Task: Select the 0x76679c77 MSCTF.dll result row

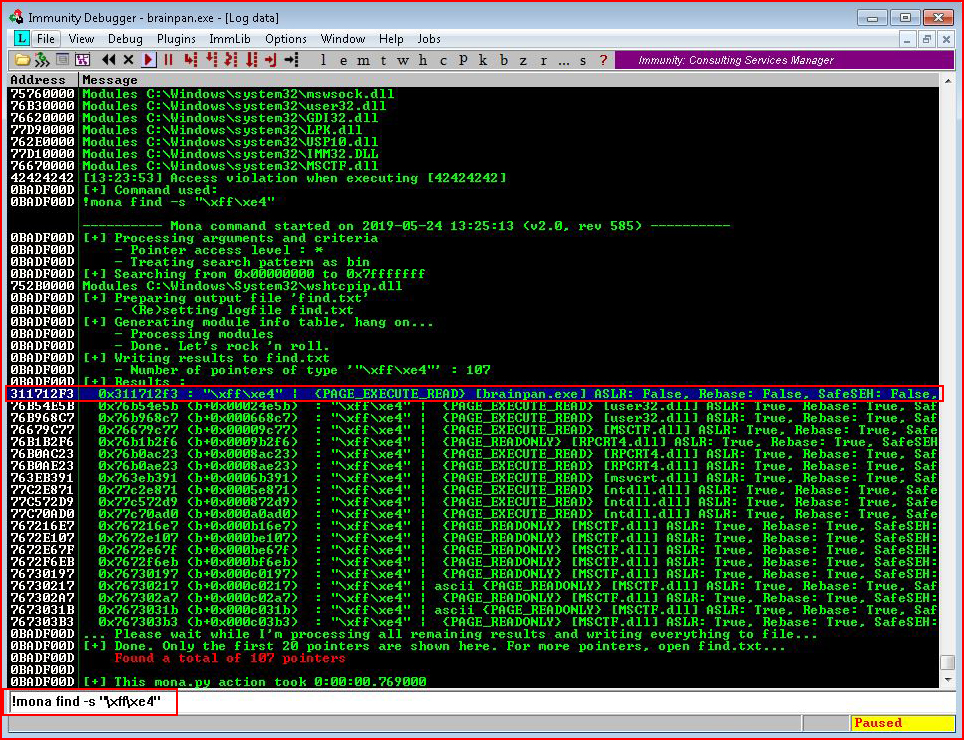Action: (473, 430)
